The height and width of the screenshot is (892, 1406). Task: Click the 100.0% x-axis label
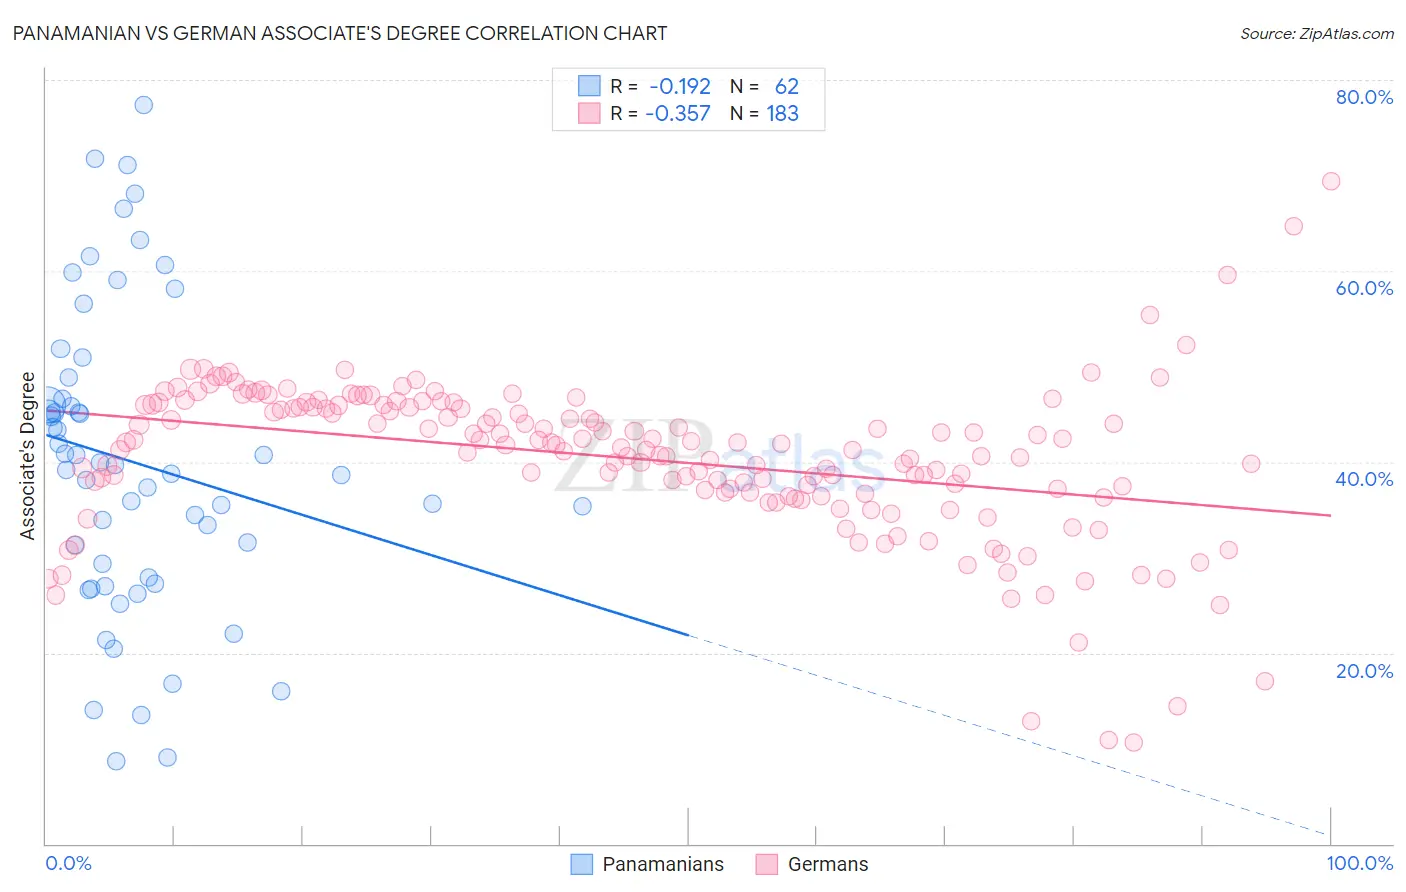click(1360, 863)
